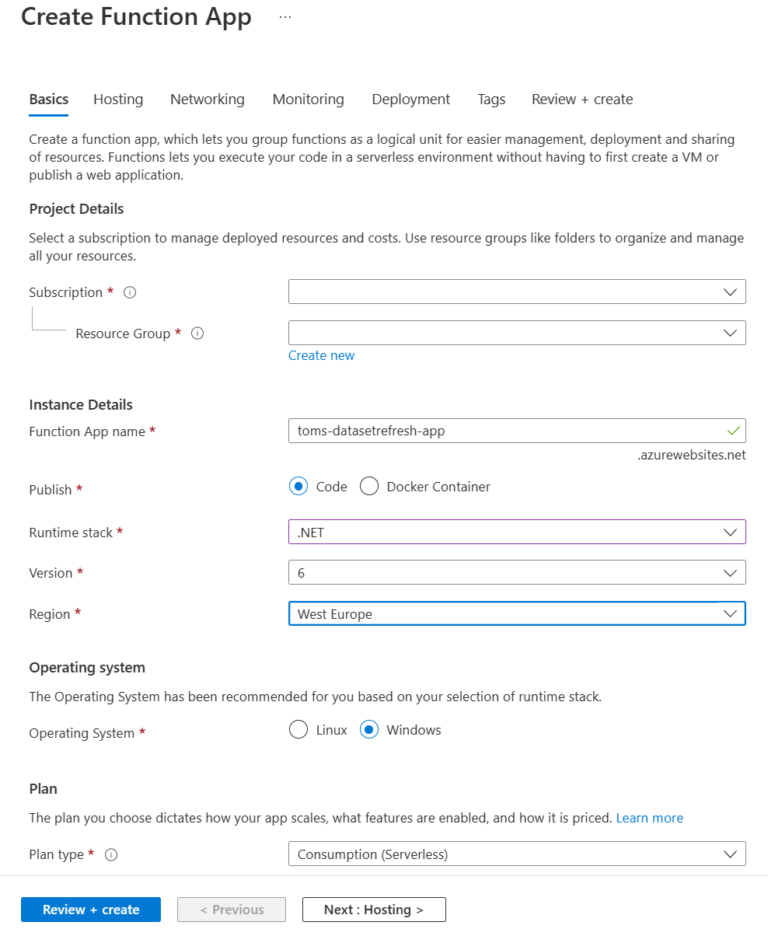Open the Resource Group dropdown
This screenshot has height=929, width=768.
coord(517,332)
